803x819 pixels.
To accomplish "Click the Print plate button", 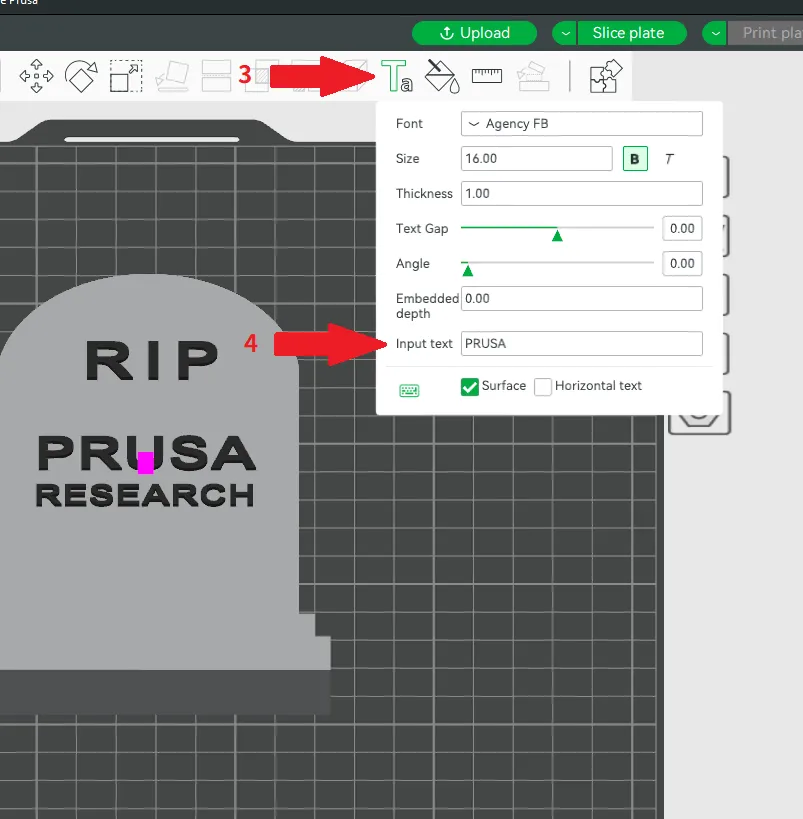I will coord(766,33).
